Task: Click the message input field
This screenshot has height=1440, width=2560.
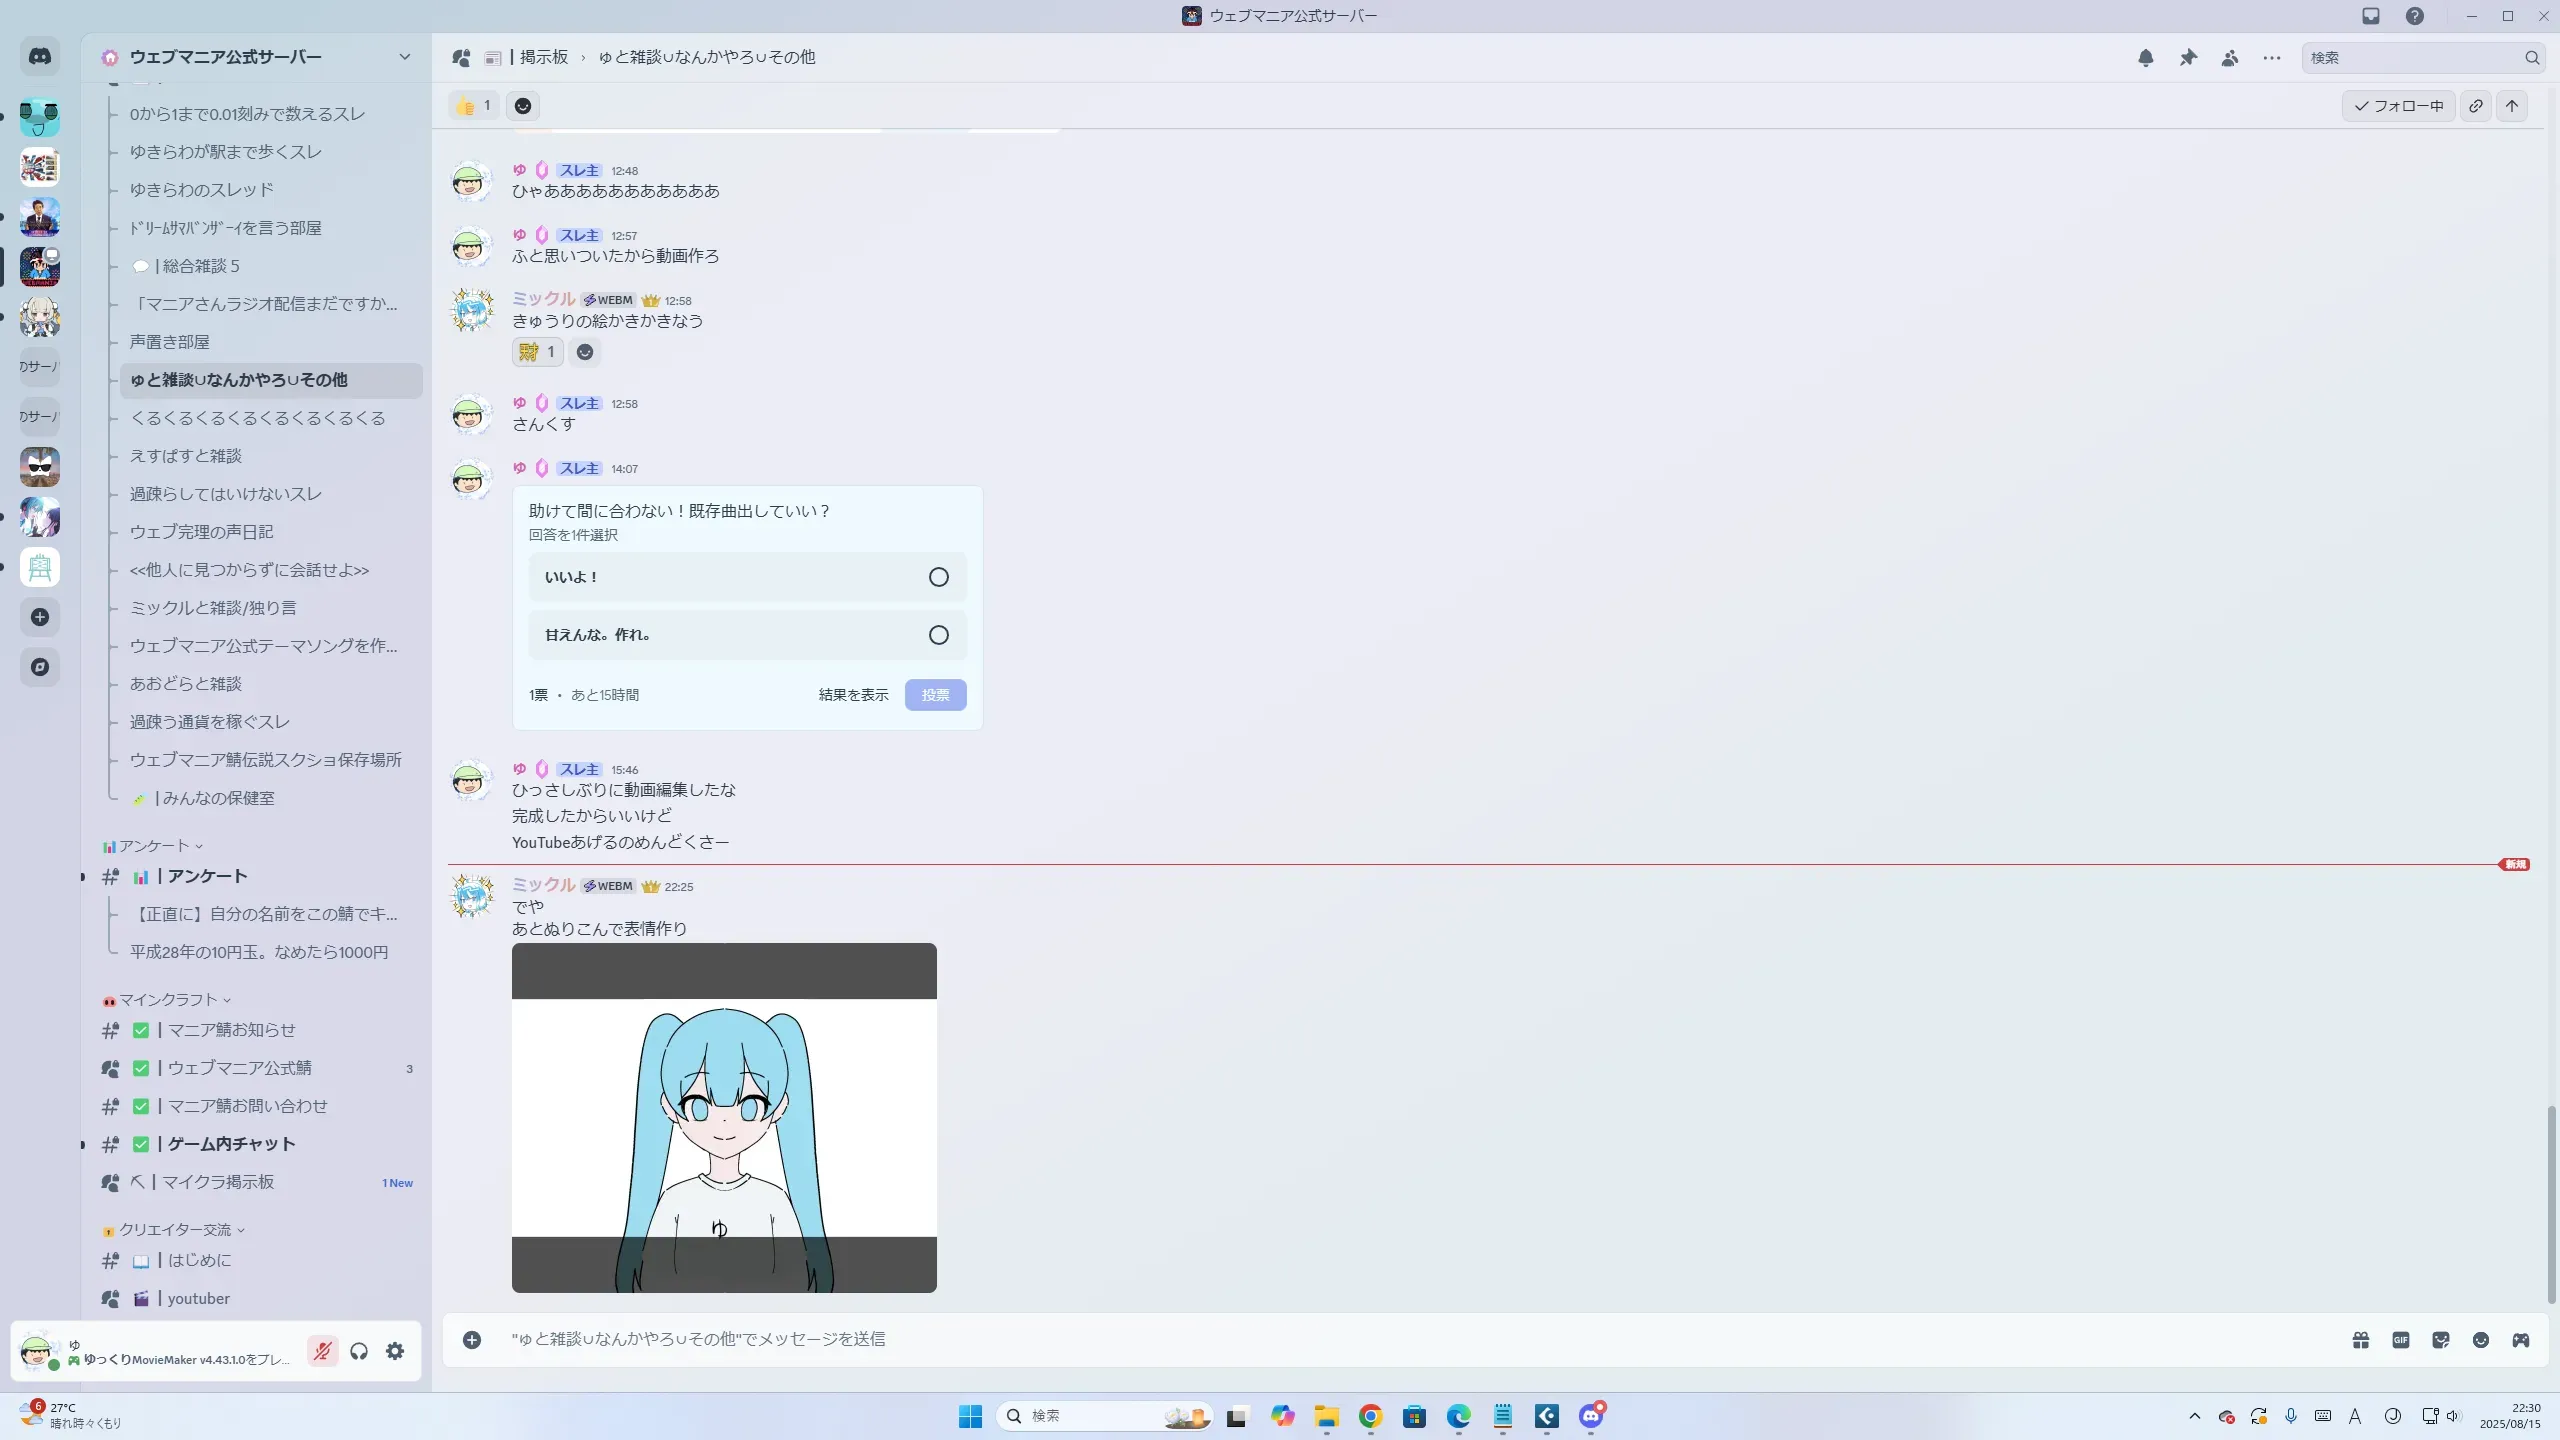Action: [x=1400, y=1339]
